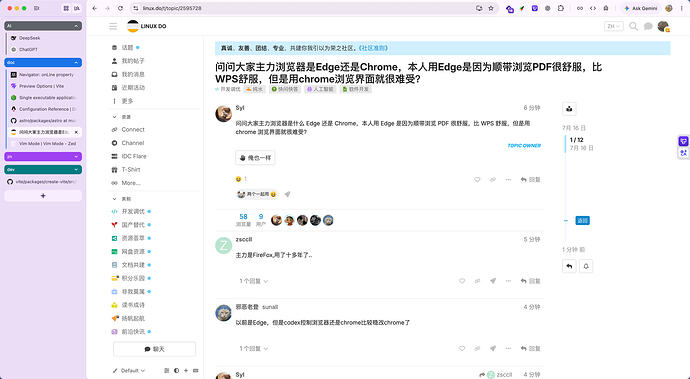Expand the 1 reply toggle under zsccll's post
Viewport: 690px width, 379px height.
(x=254, y=281)
